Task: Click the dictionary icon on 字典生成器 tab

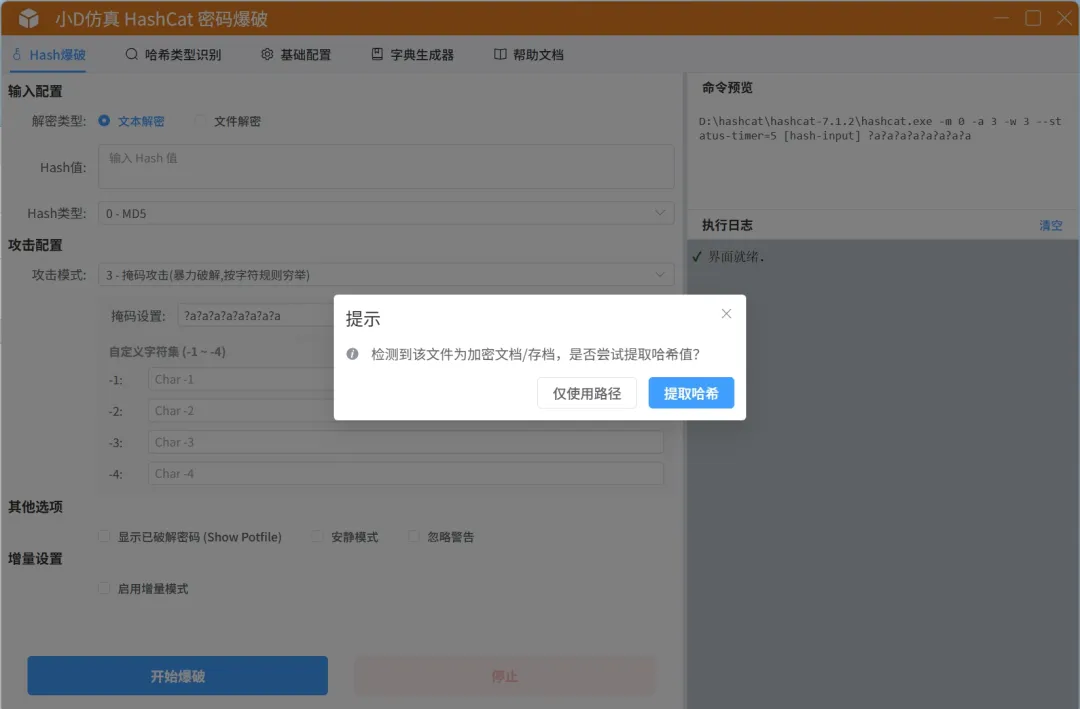Action: point(377,54)
